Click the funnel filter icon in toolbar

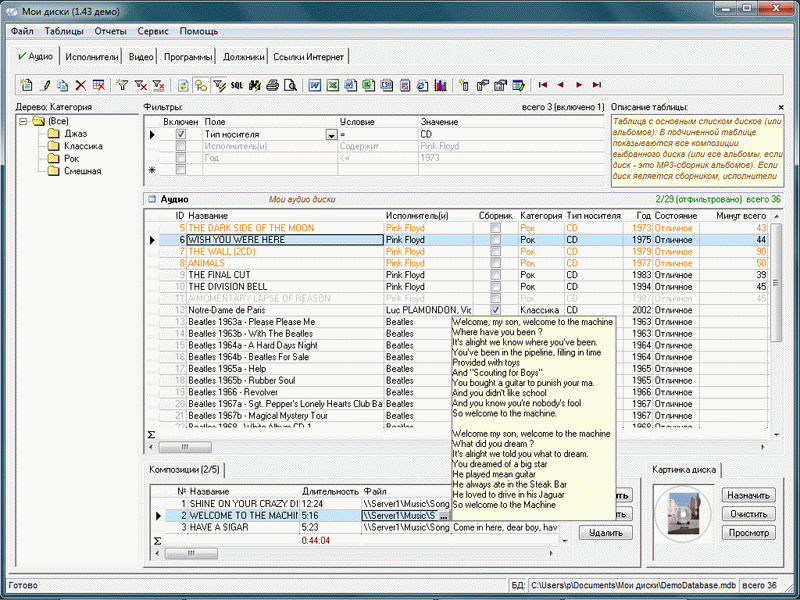[x=123, y=85]
